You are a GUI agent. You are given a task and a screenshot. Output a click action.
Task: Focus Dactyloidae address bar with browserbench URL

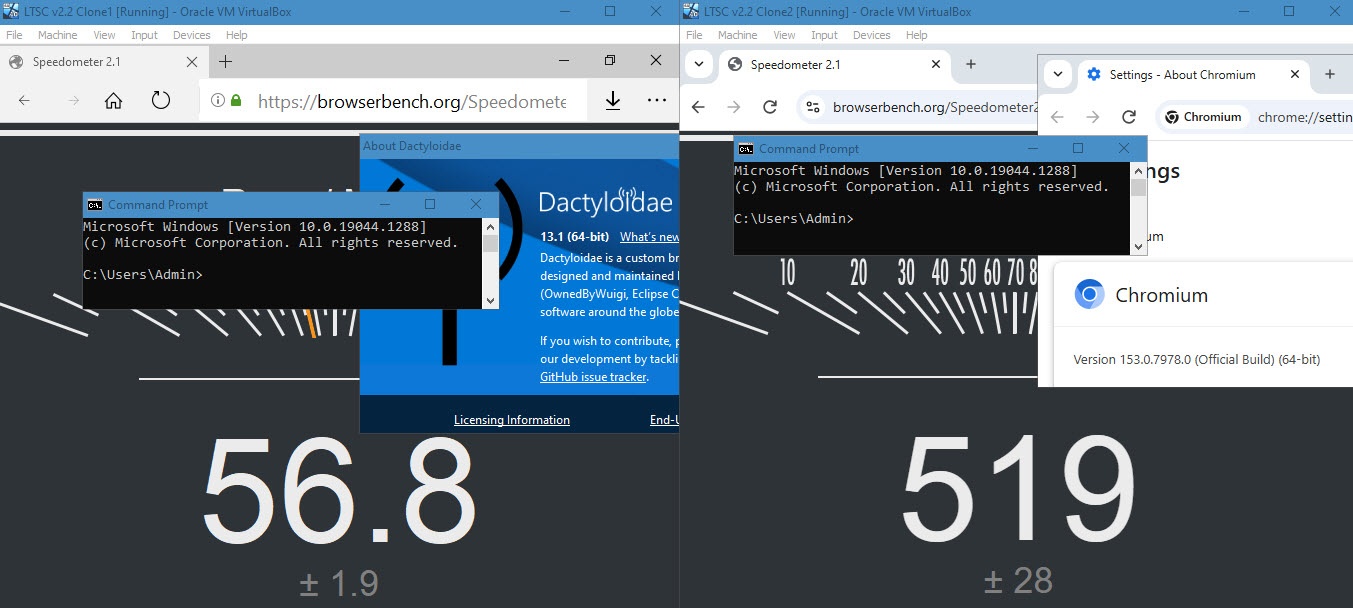click(412, 101)
